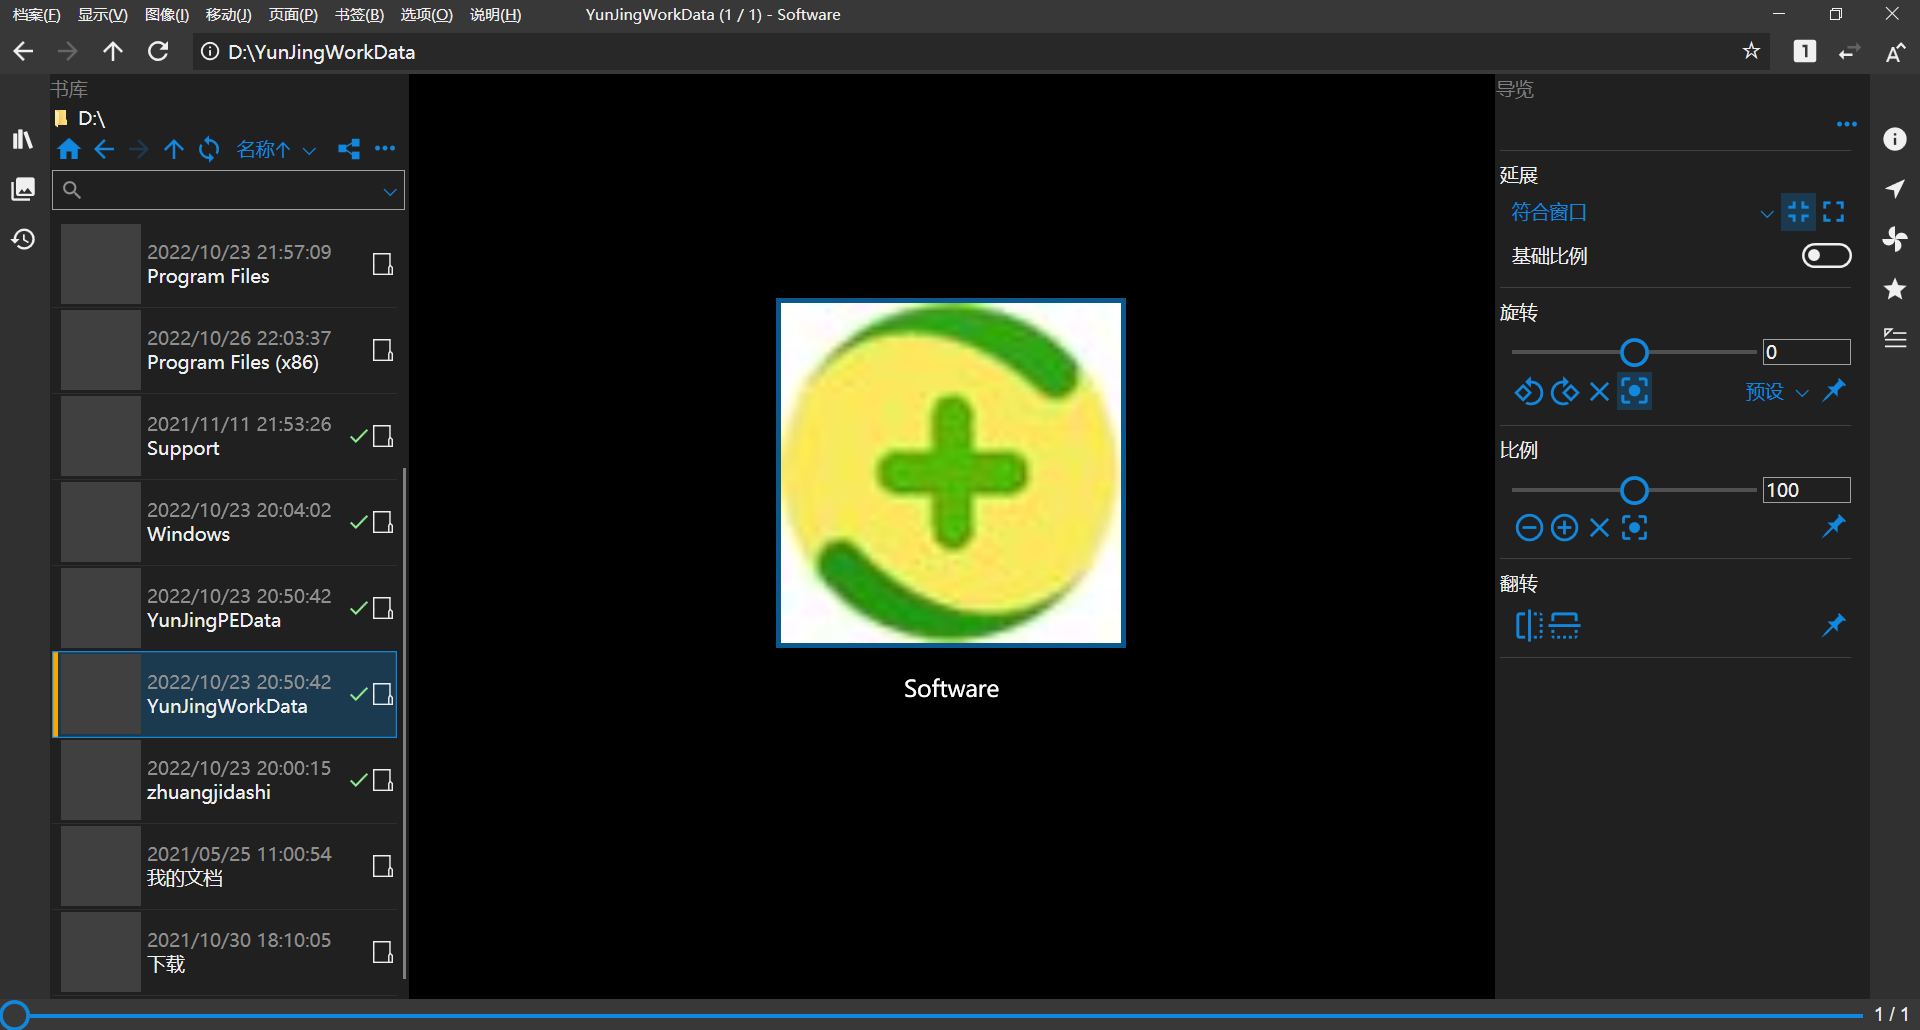The image size is (1920, 1030).
Task: Pin the rotation setting
Action: [x=1834, y=390]
